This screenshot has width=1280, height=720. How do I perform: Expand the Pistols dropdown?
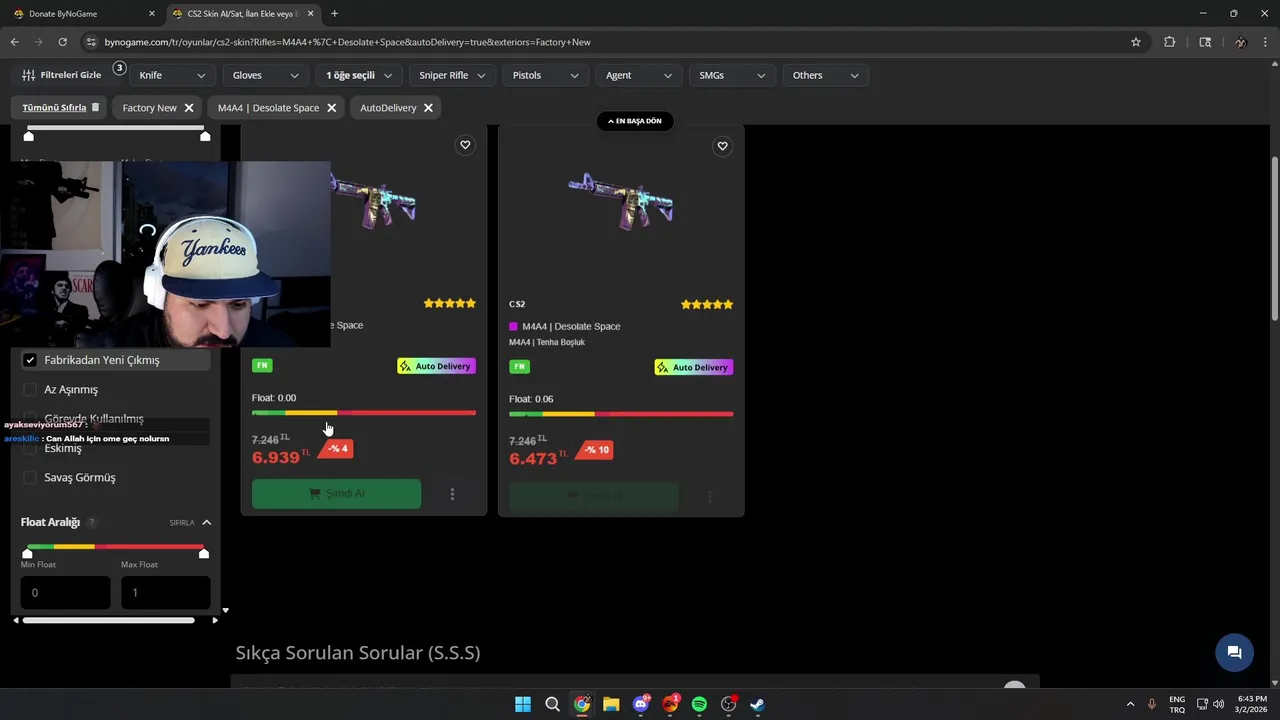[546, 75]
